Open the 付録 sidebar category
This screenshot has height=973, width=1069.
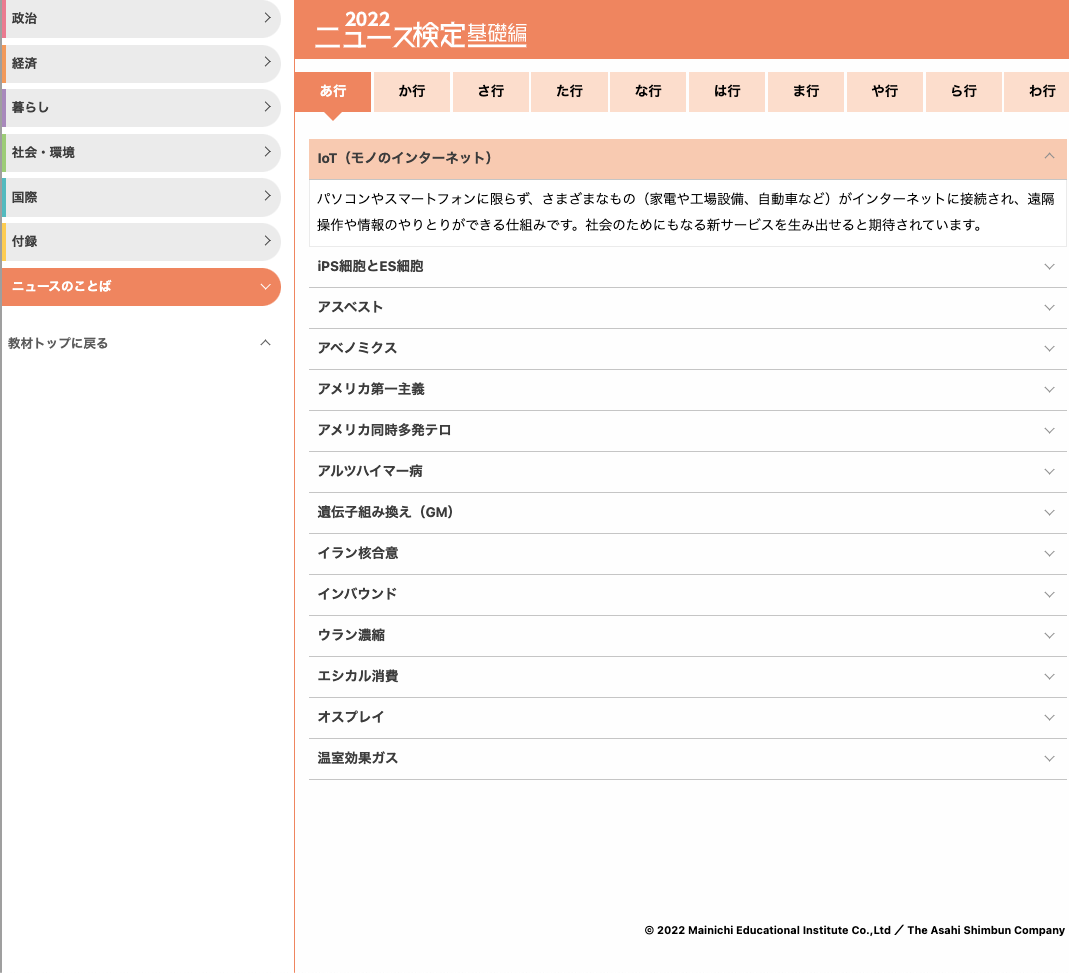coord(141,241)
